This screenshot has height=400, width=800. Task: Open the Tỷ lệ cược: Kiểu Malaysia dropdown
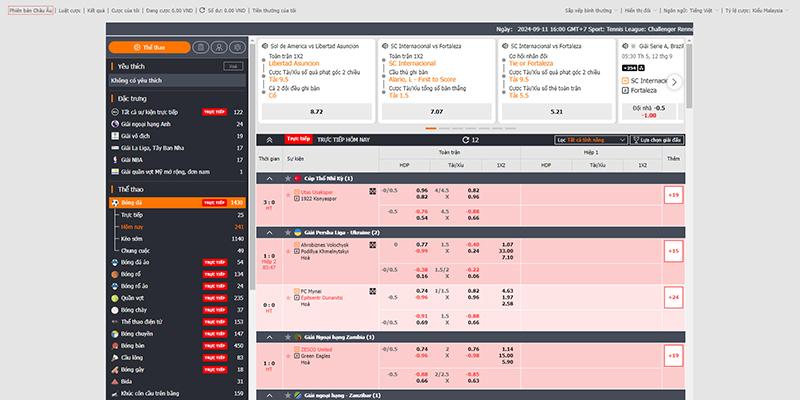click(758, 11)
